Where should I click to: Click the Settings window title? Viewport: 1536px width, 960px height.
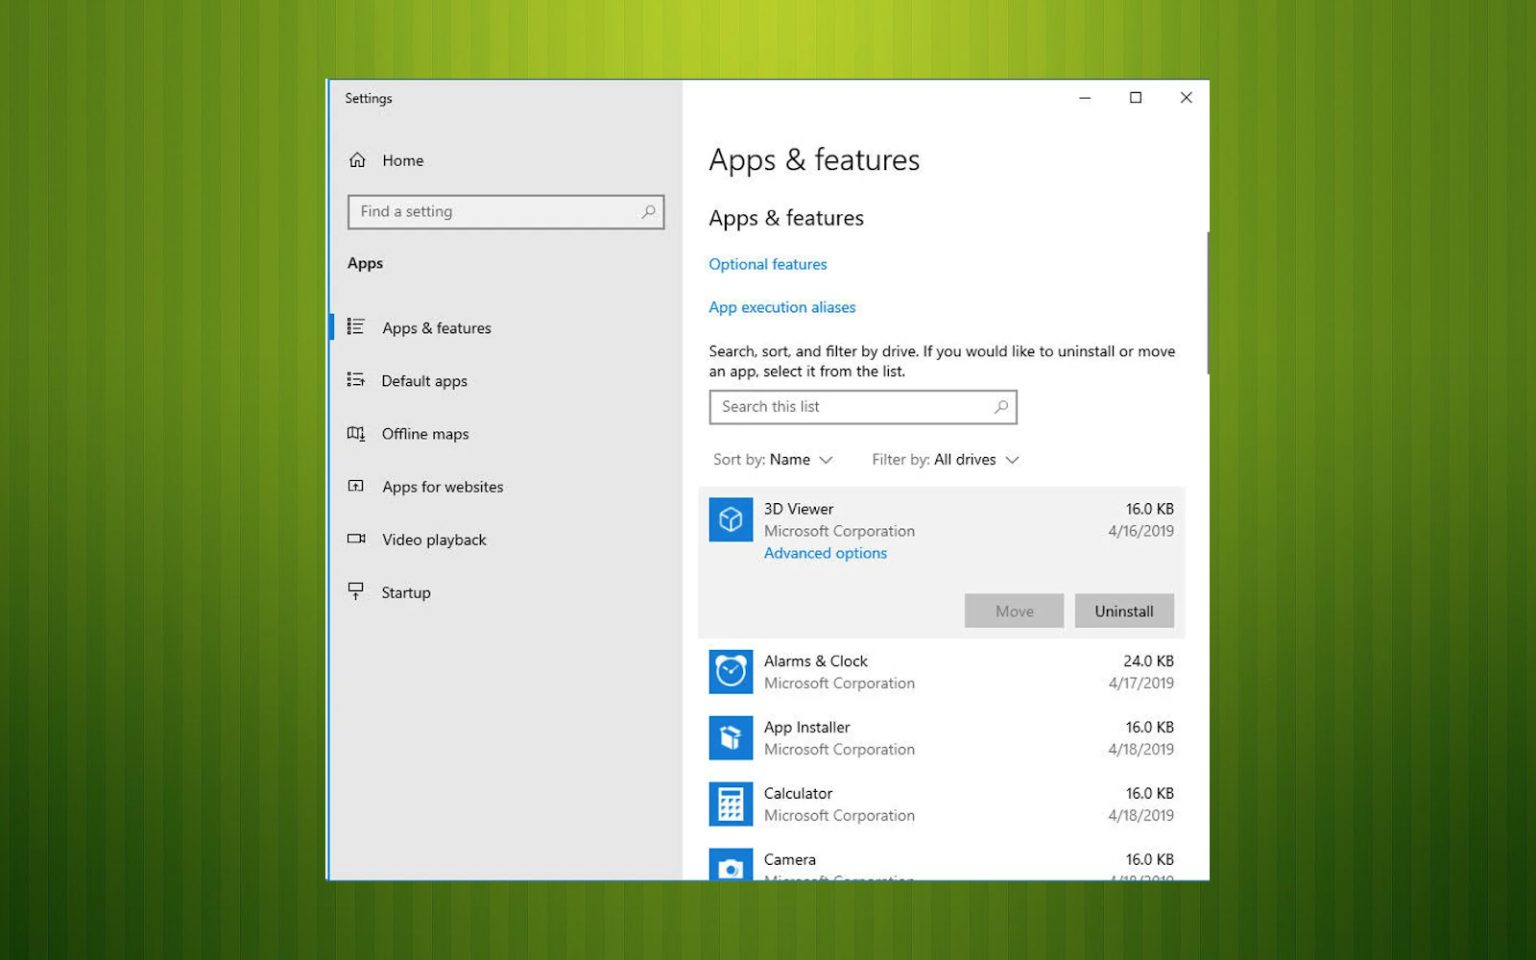tap(369, 98)
